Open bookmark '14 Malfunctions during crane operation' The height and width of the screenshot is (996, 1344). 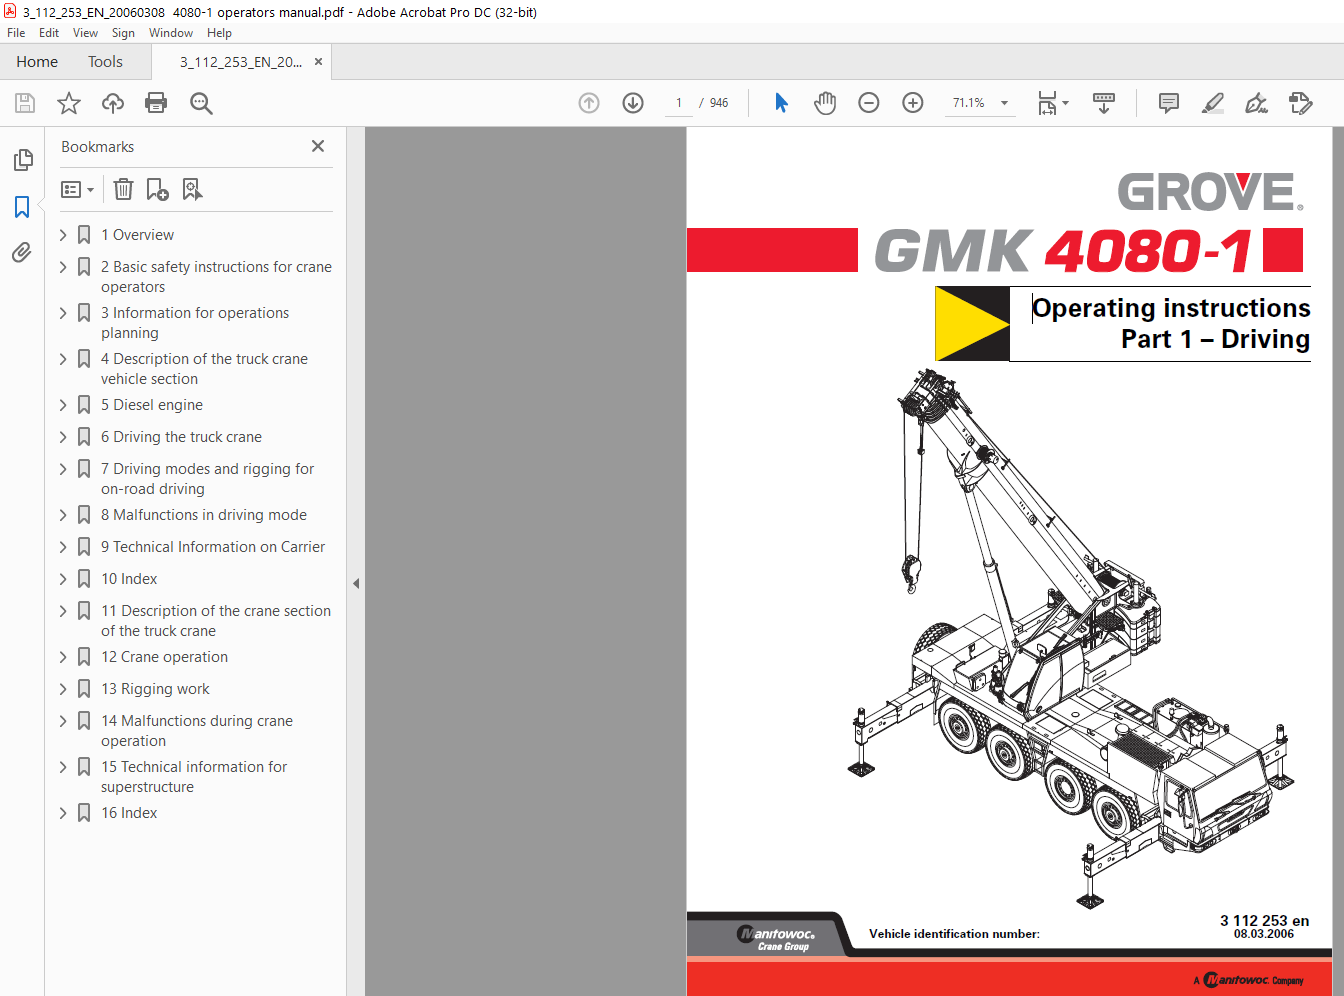[197, 731]
